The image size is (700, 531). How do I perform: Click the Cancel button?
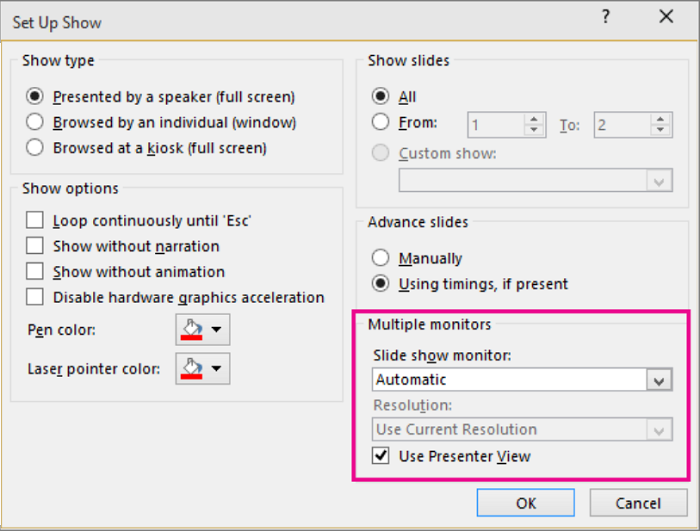[638, 503]
